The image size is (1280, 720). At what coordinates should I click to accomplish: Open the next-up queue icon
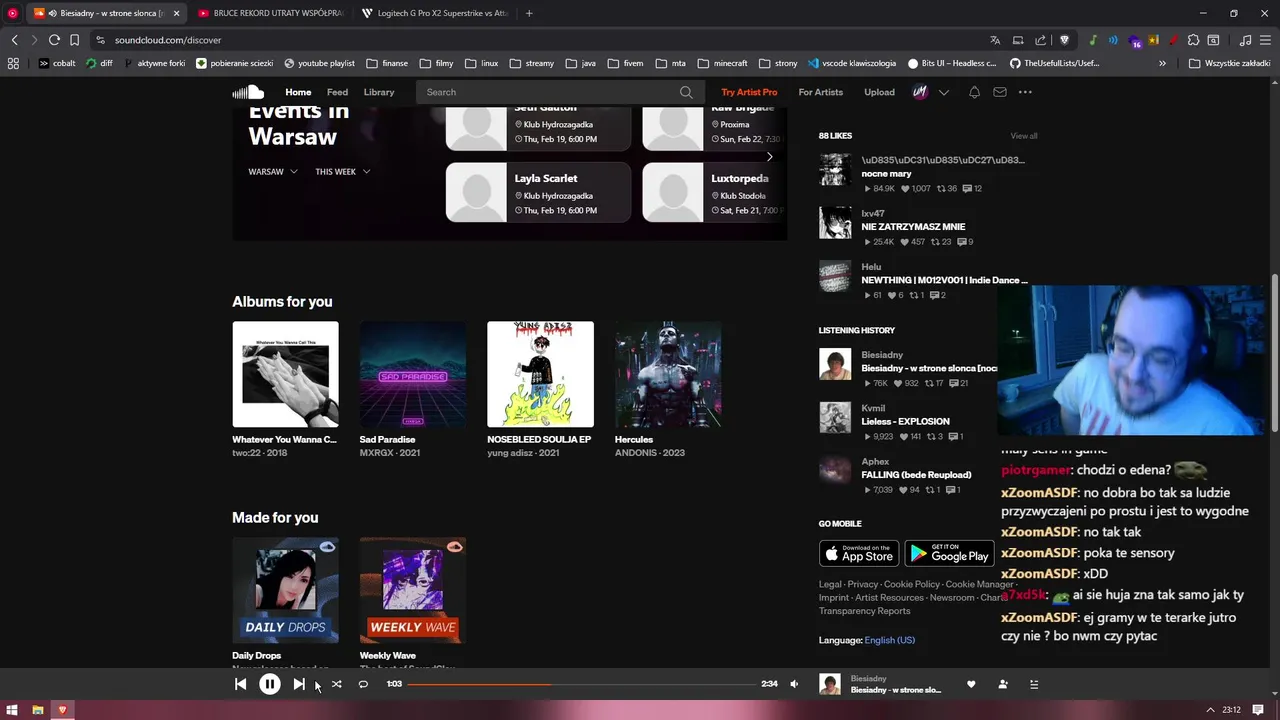coord(1034,684)
